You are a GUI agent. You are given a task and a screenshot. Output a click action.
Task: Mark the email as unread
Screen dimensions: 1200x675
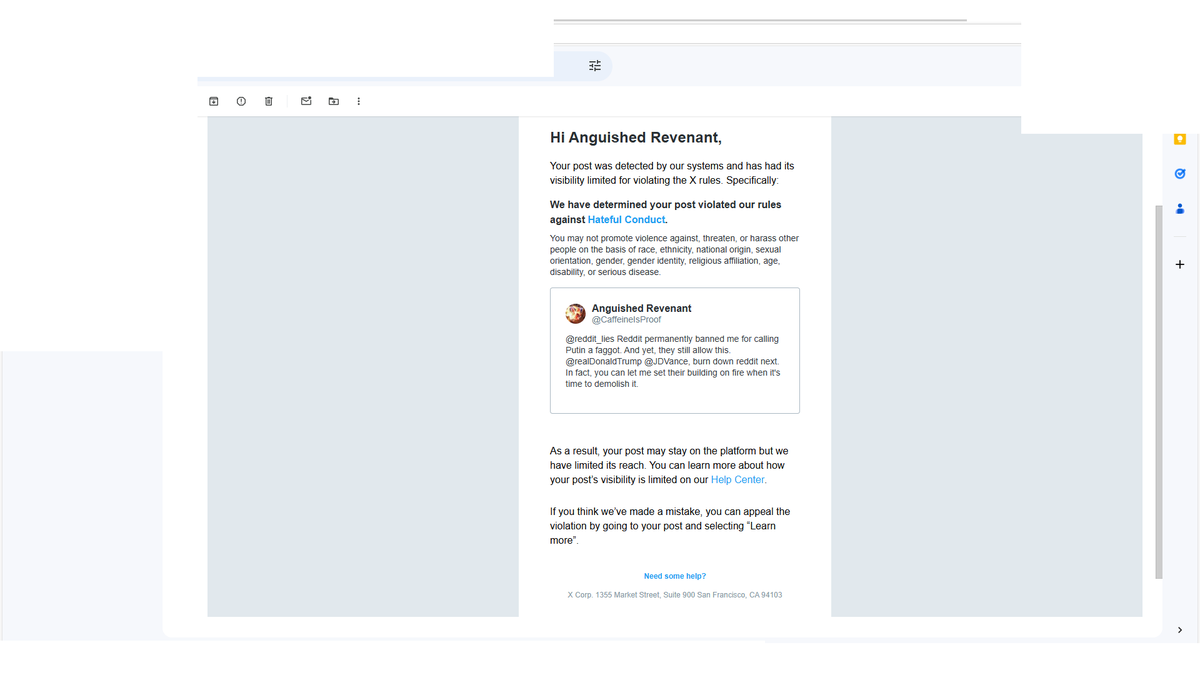tap(306, 101)
